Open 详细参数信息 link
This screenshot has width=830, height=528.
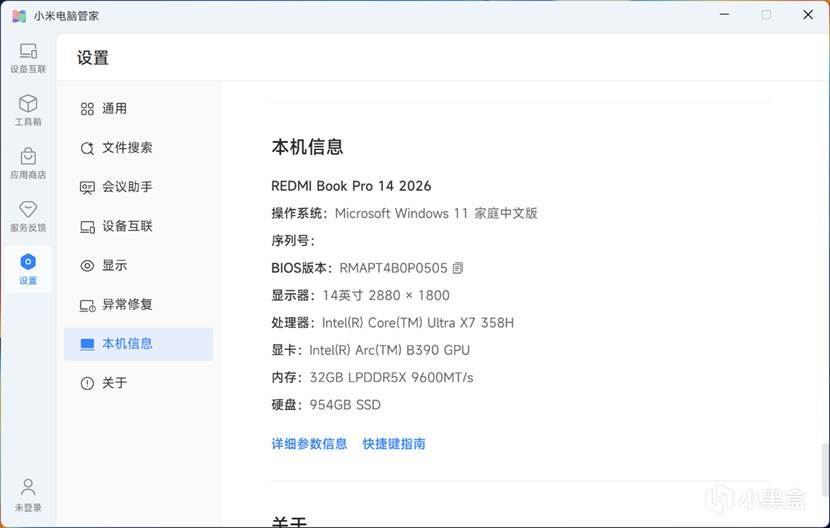pyautogui.click(x=309, y=444)
